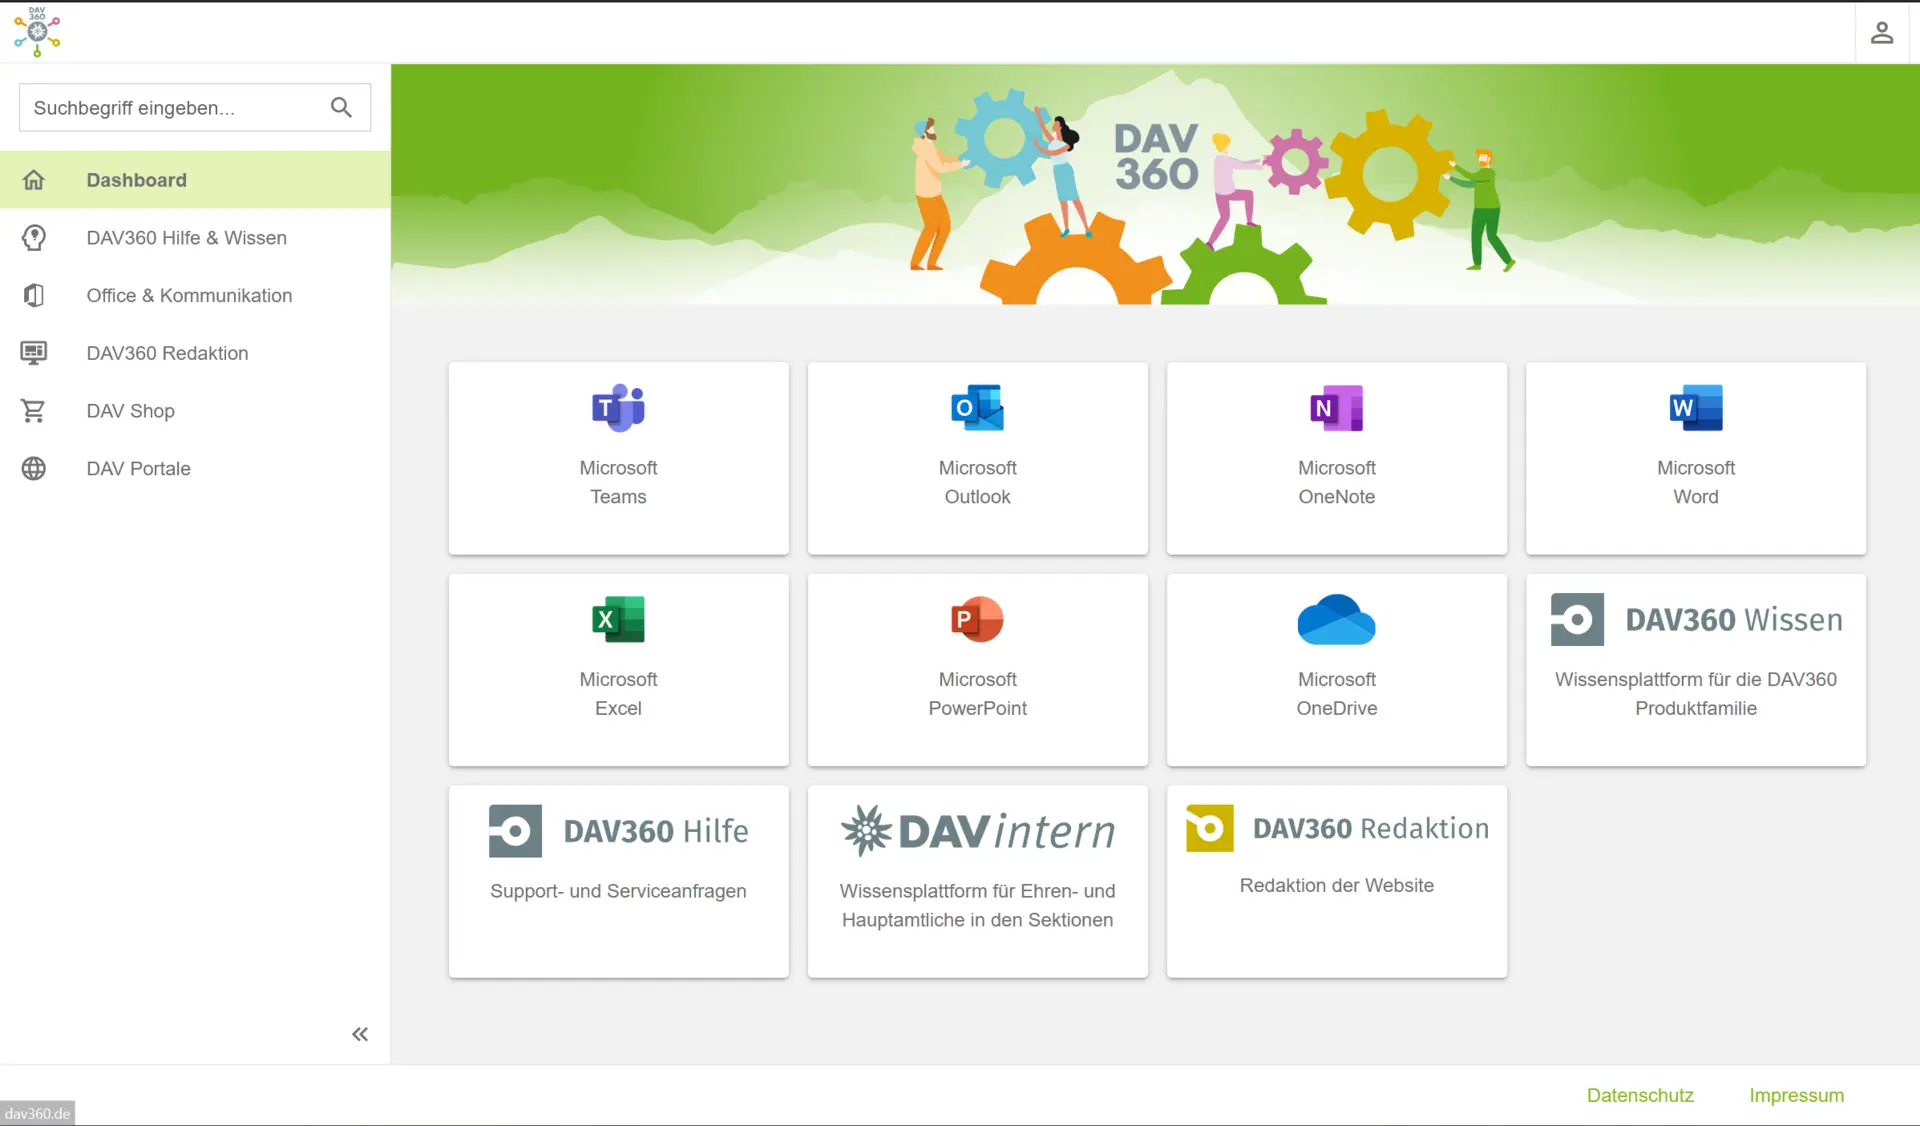This screenshot has width=1920, height=1126.
Task: Click the OneDrive cloud icon
Action: click(x=1336, y=620)
